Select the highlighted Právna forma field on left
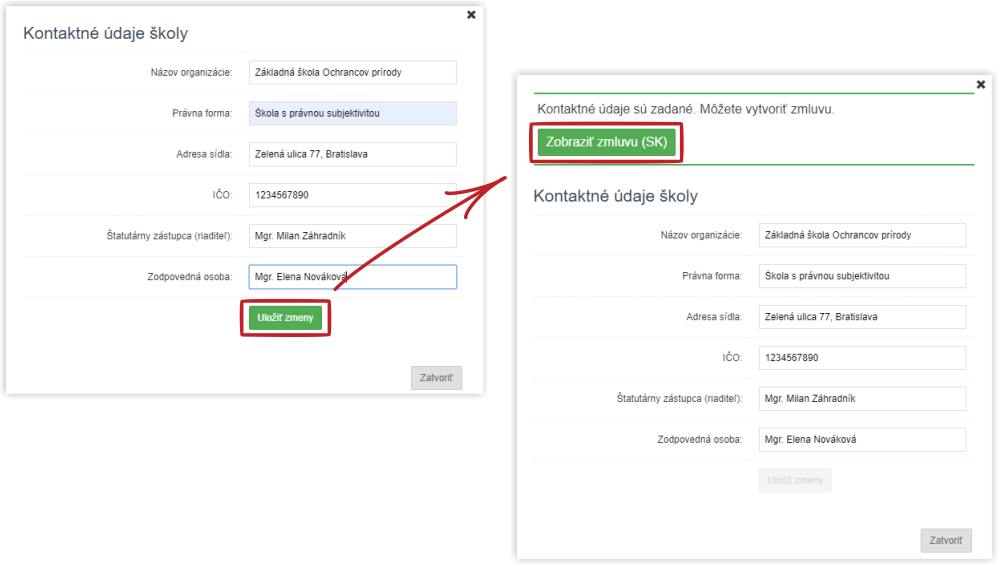 click(352, 113)
